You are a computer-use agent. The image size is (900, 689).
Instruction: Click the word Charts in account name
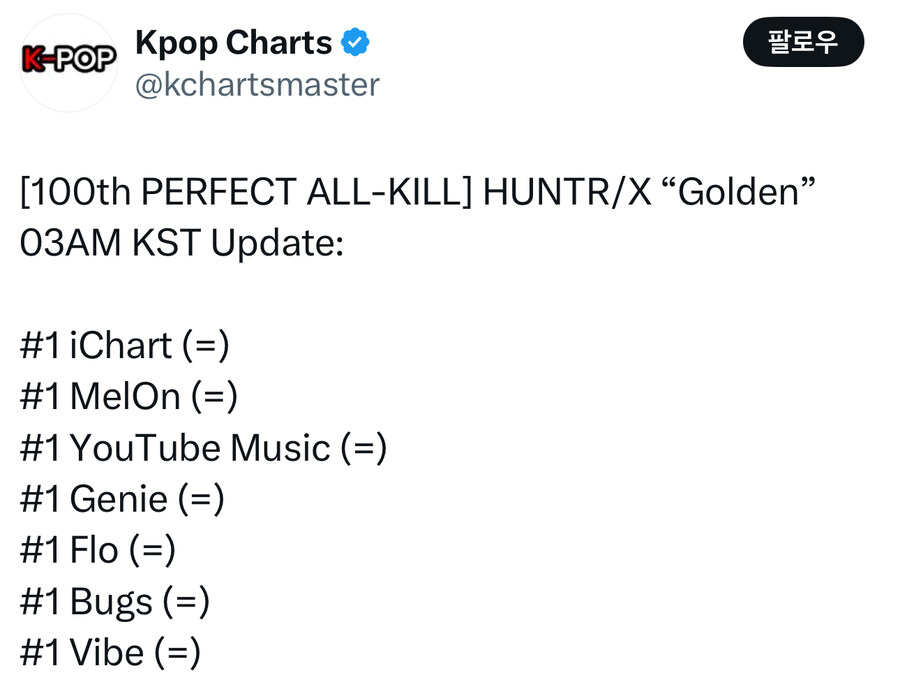click(x=278, y=43)
